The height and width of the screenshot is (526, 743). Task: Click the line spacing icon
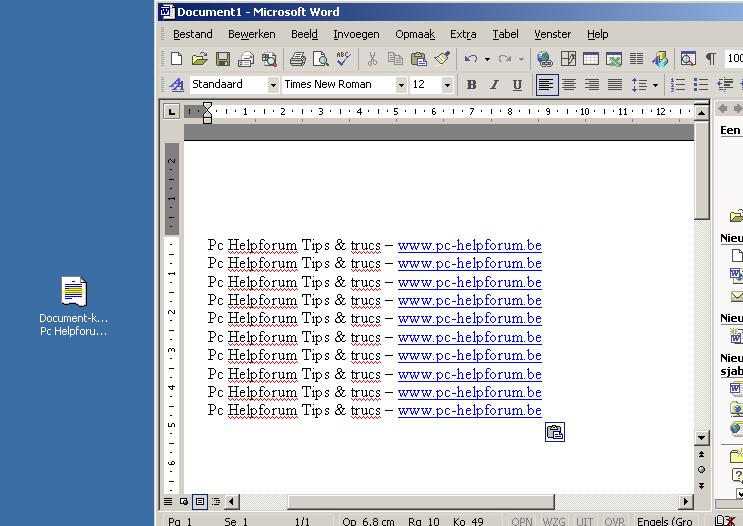(639, 85)
